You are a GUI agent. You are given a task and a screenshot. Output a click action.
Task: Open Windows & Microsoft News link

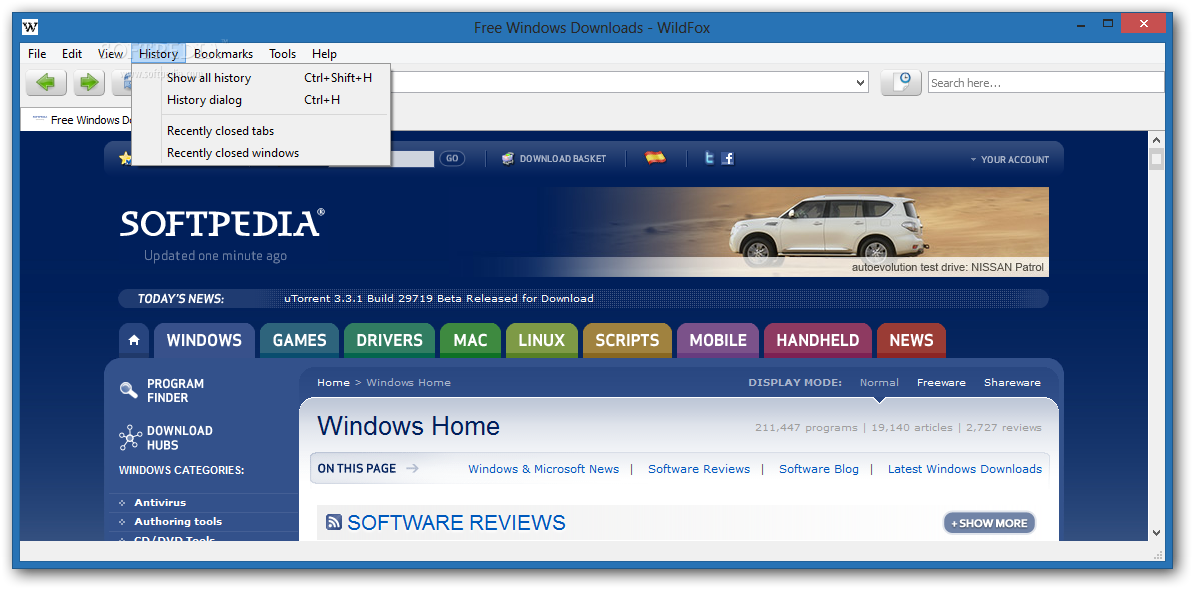(x=543, y=469)
